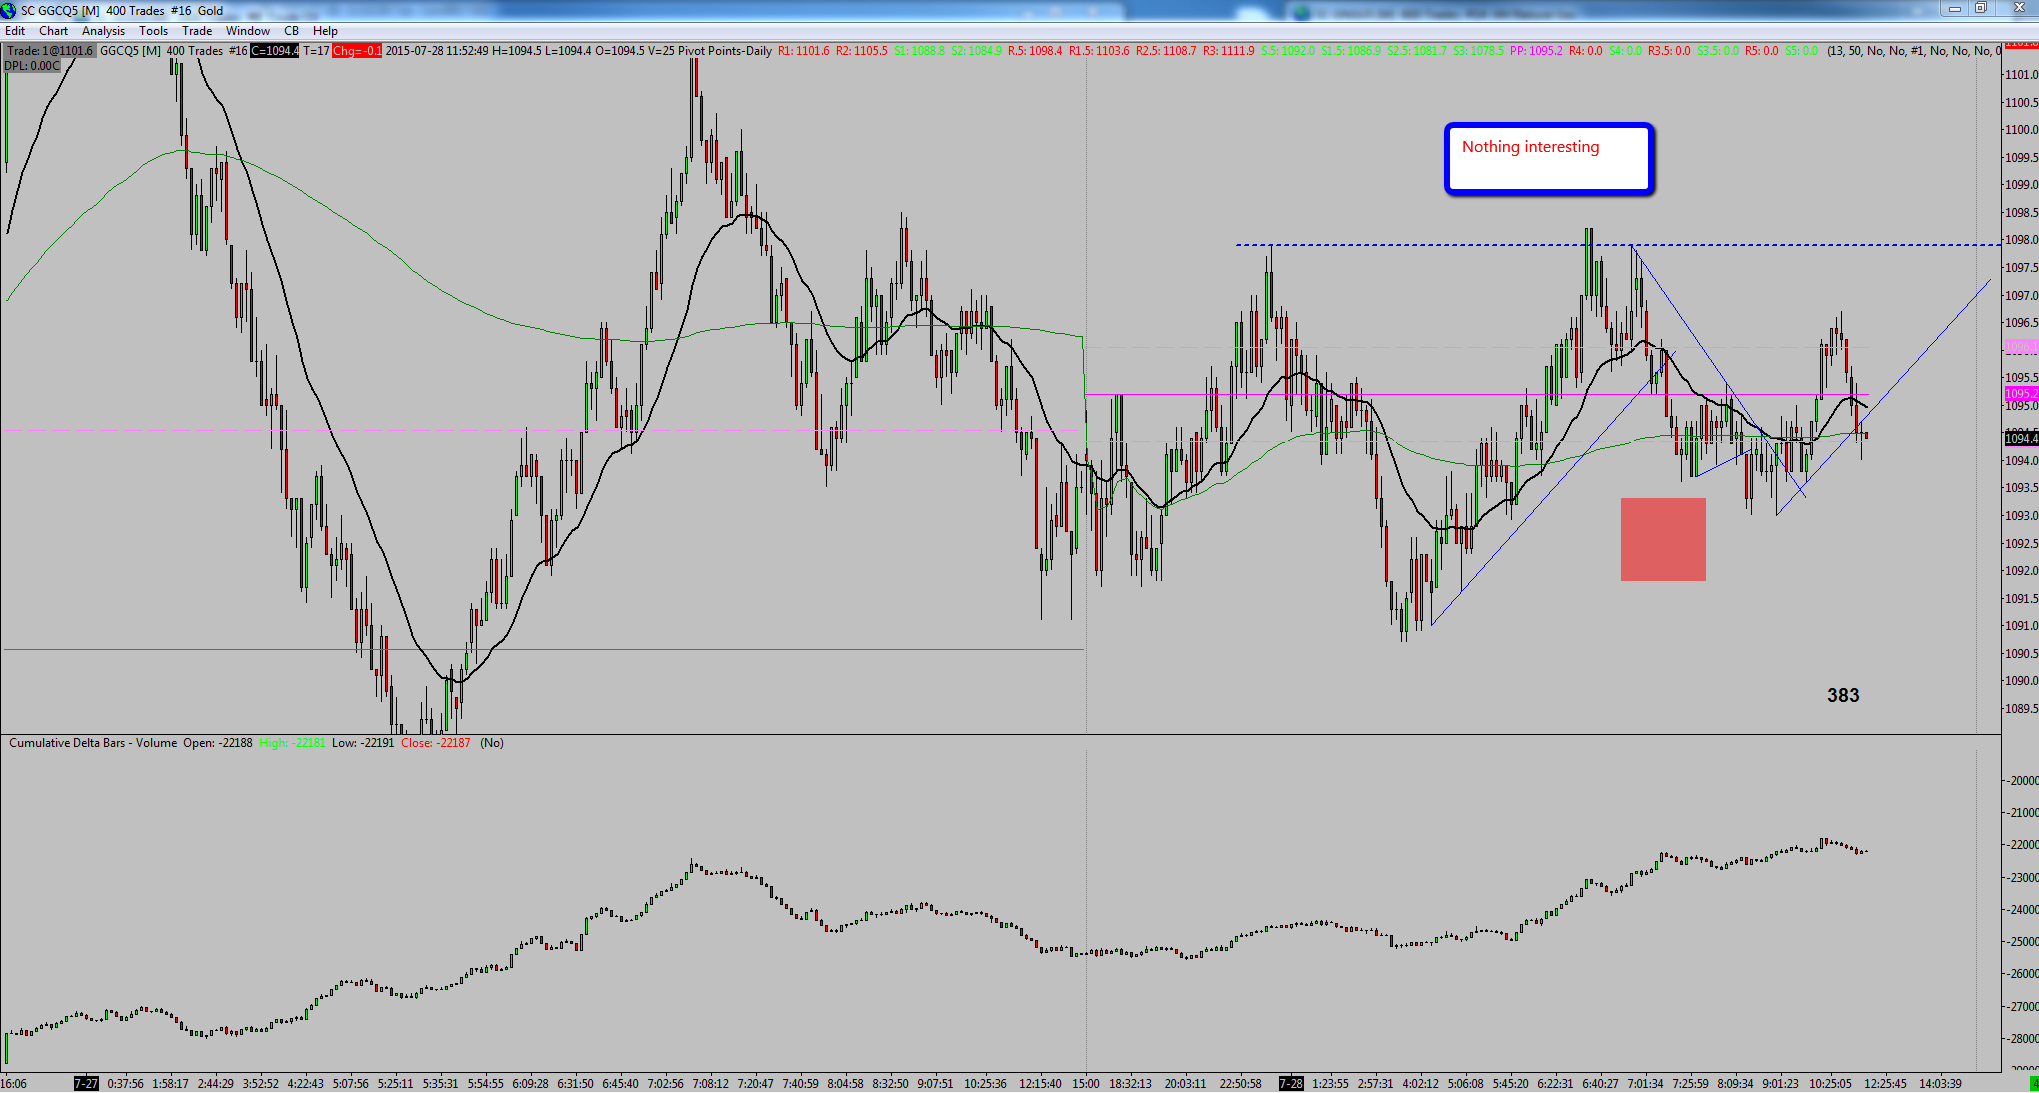Click the 'Cumulative Delta Bars - Volume' study label

pos(93,743)
